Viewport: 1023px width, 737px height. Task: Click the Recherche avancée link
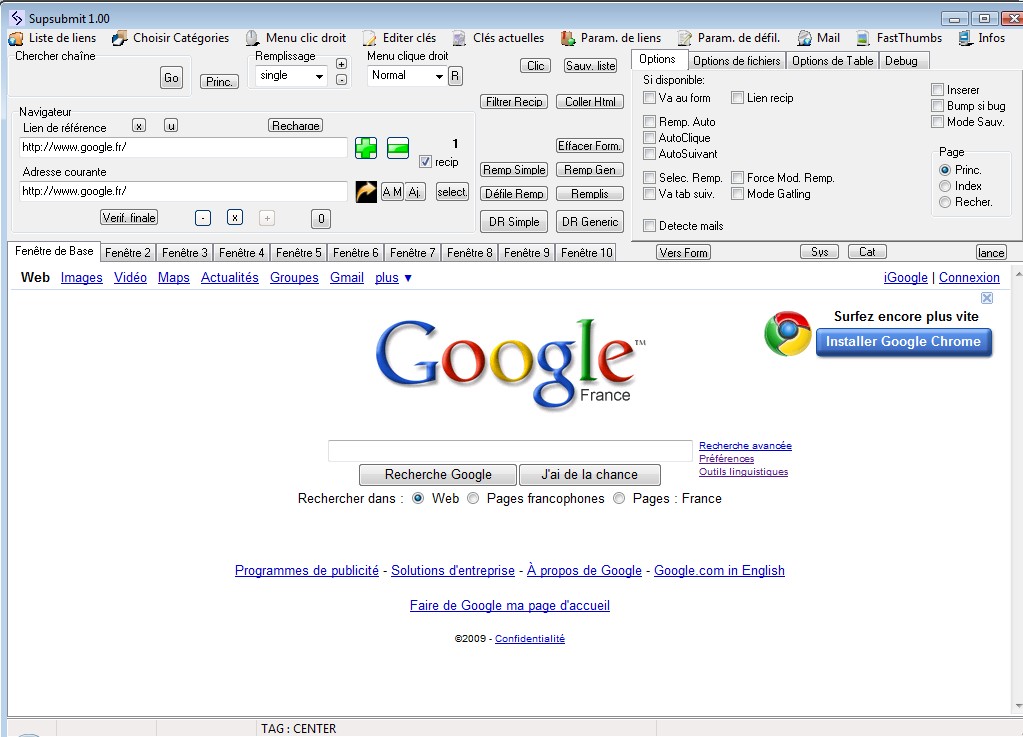[745, 446]
